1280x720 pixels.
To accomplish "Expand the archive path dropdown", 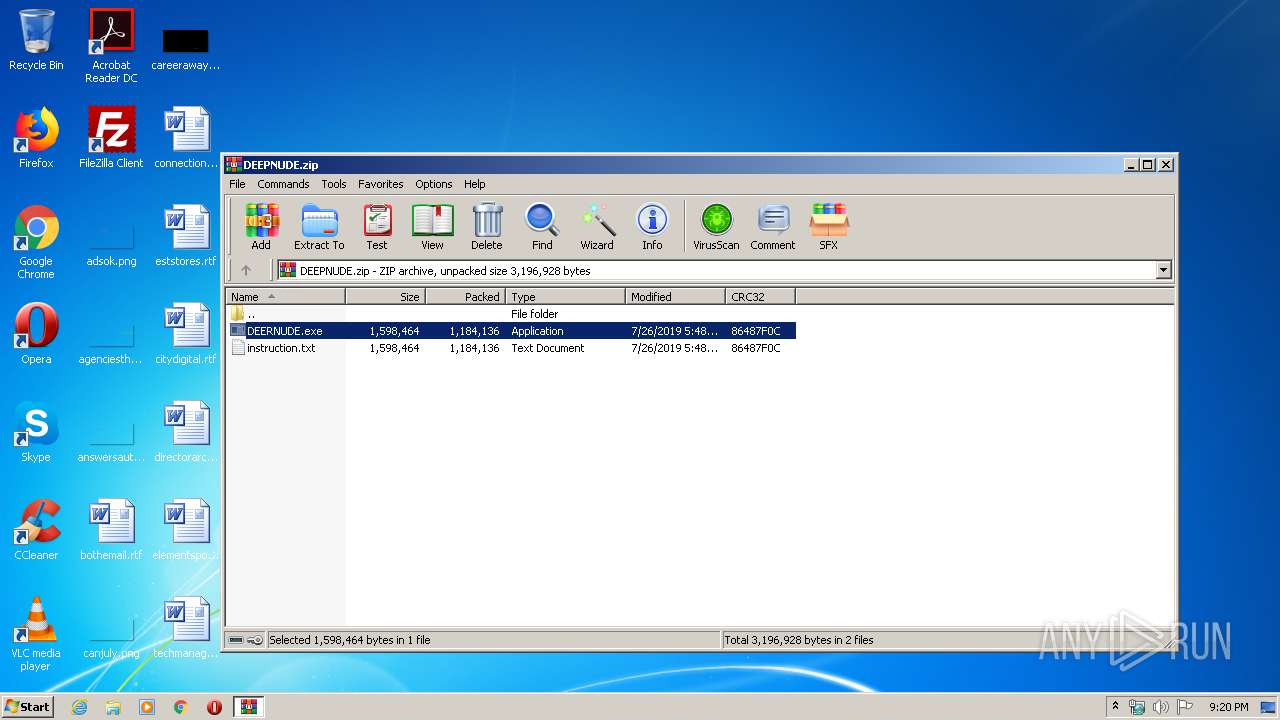I will (x=1163, y=270).
